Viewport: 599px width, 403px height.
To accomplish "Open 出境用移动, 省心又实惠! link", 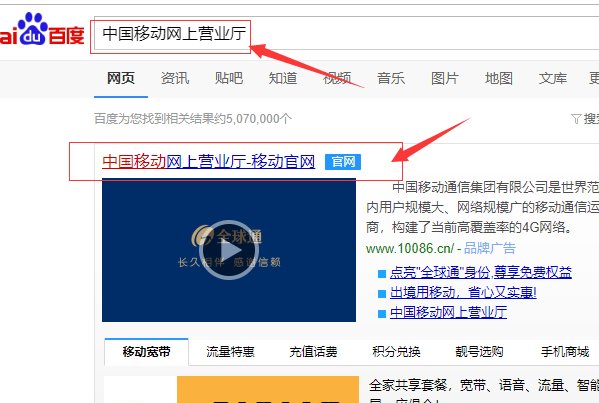I will click(463, 293).
